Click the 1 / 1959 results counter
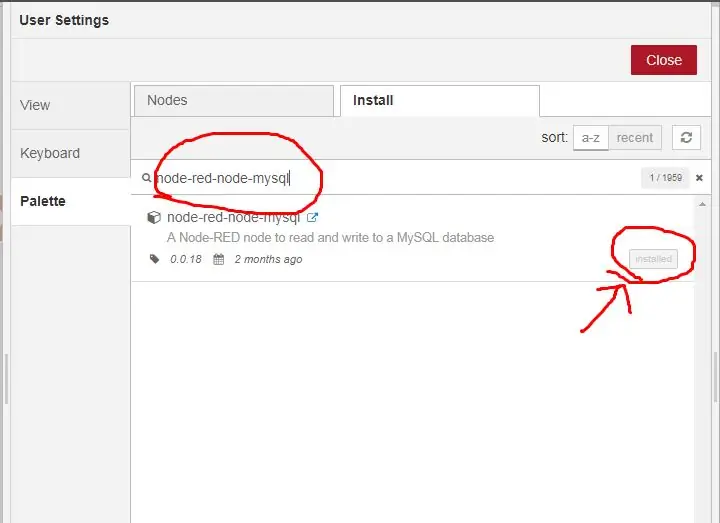The image size is (720, 523). pyautogui.click(x=665, y=178)
